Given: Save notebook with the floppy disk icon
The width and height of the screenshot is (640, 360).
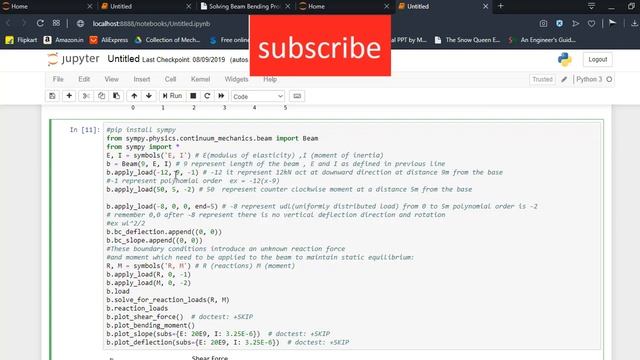Looking at the screenshot, I should click(52, 96).
